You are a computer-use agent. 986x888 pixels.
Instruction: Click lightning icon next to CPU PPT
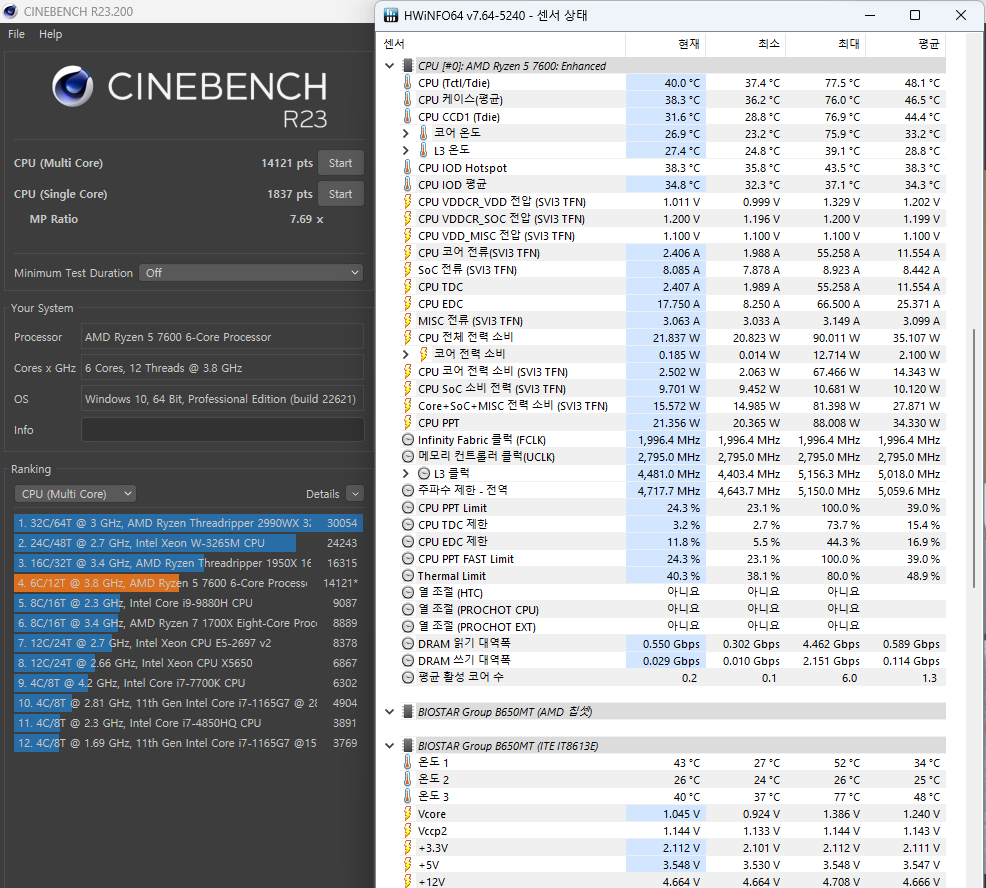(407, 423)
